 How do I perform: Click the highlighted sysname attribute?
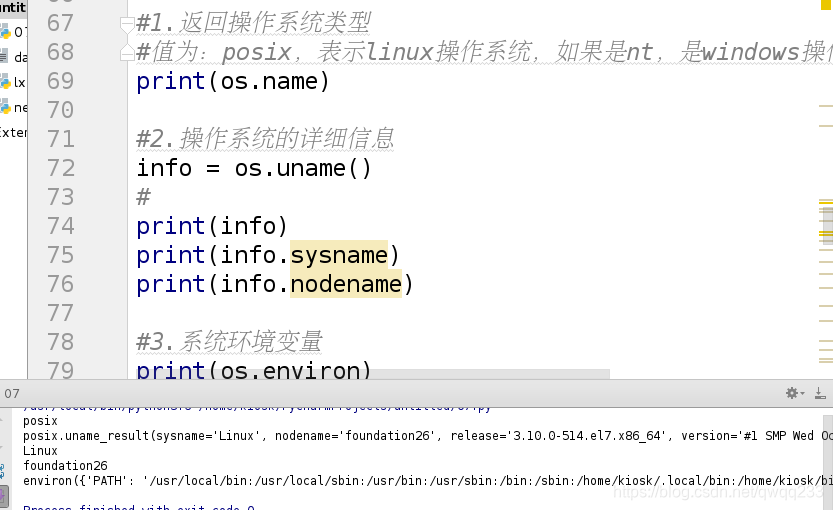coord(339,255)
